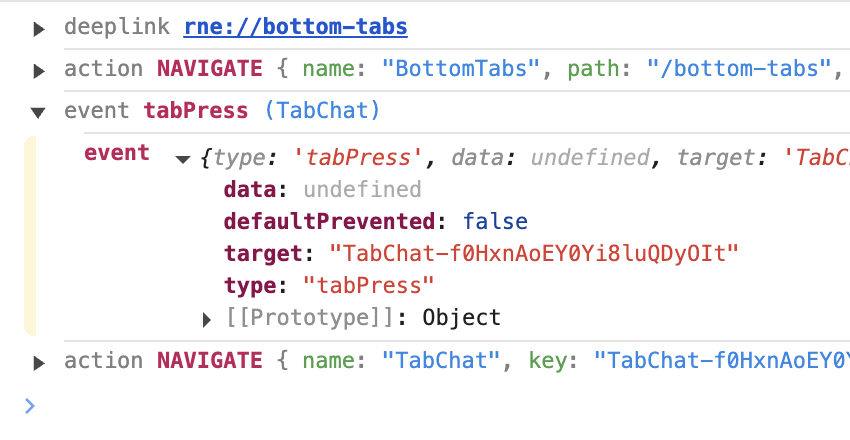
Task: Click the (TabChat) label in event header
Action: 322,110
